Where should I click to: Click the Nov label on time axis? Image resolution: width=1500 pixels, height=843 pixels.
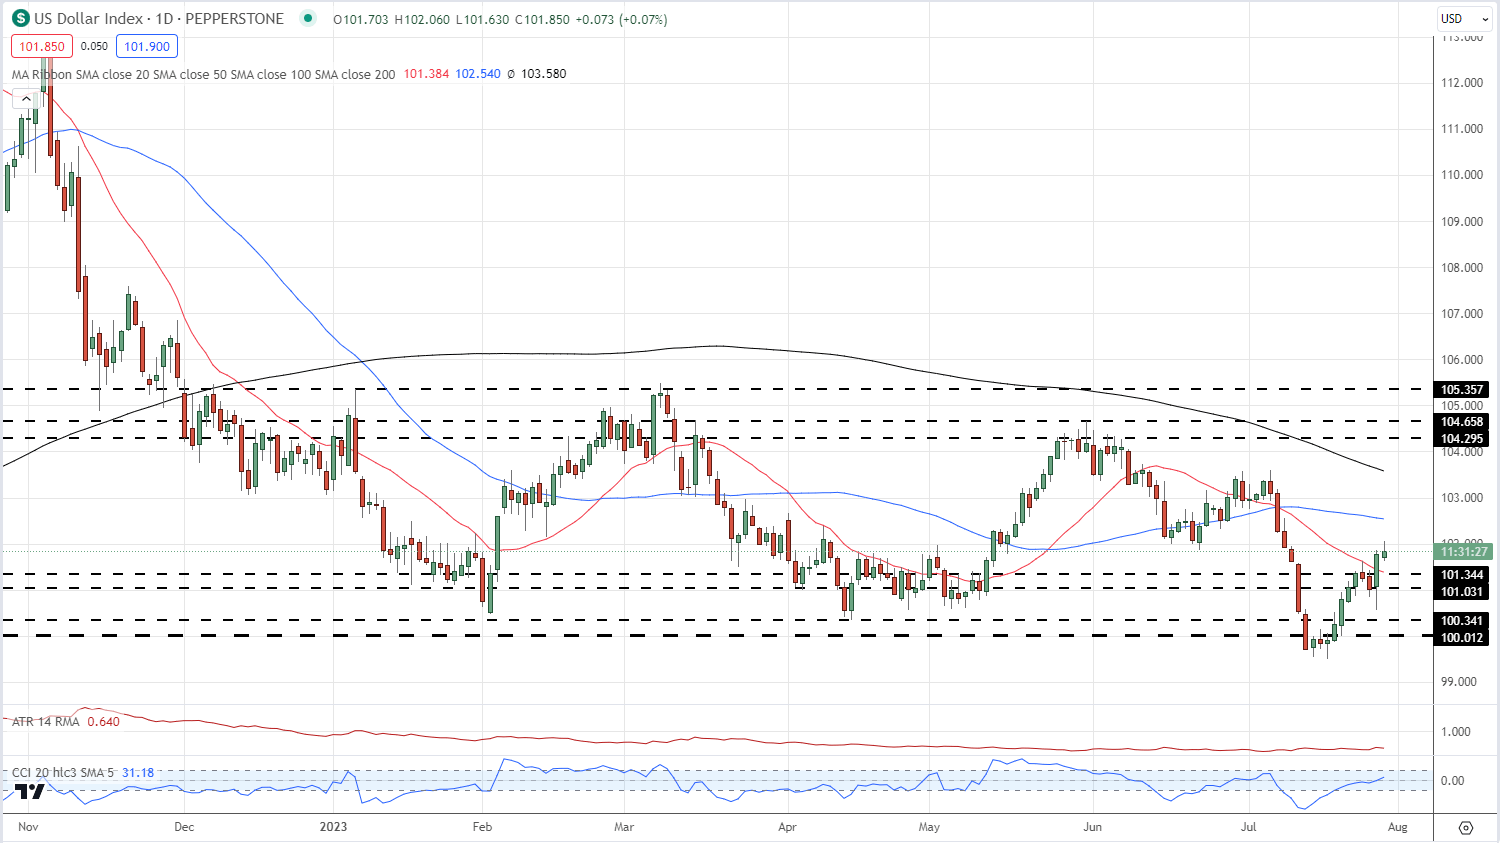pyautogui.click(x=28, y=827)
